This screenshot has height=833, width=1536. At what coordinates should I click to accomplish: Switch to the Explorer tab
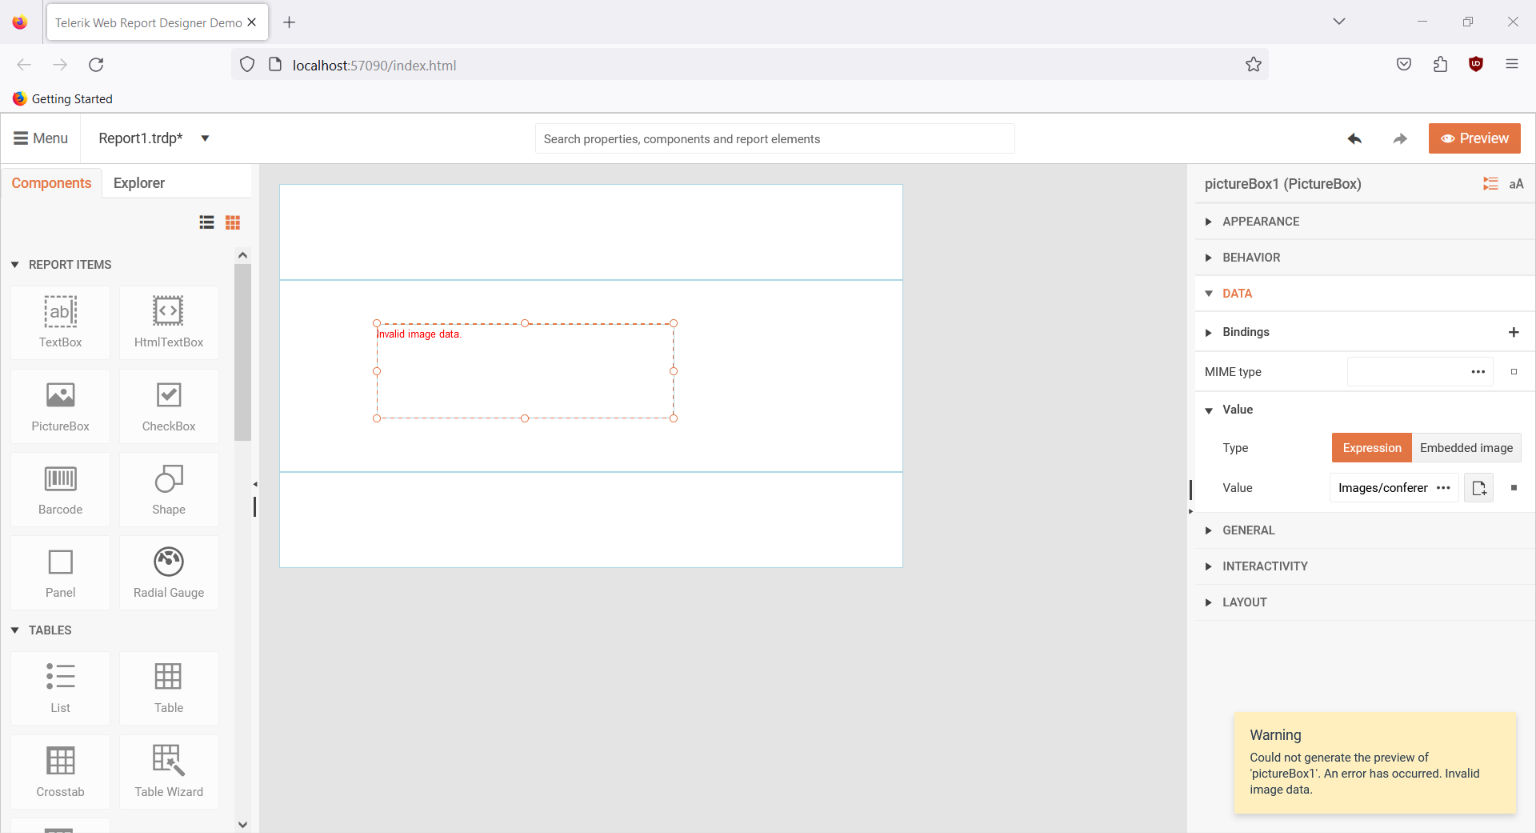[138, 183]
